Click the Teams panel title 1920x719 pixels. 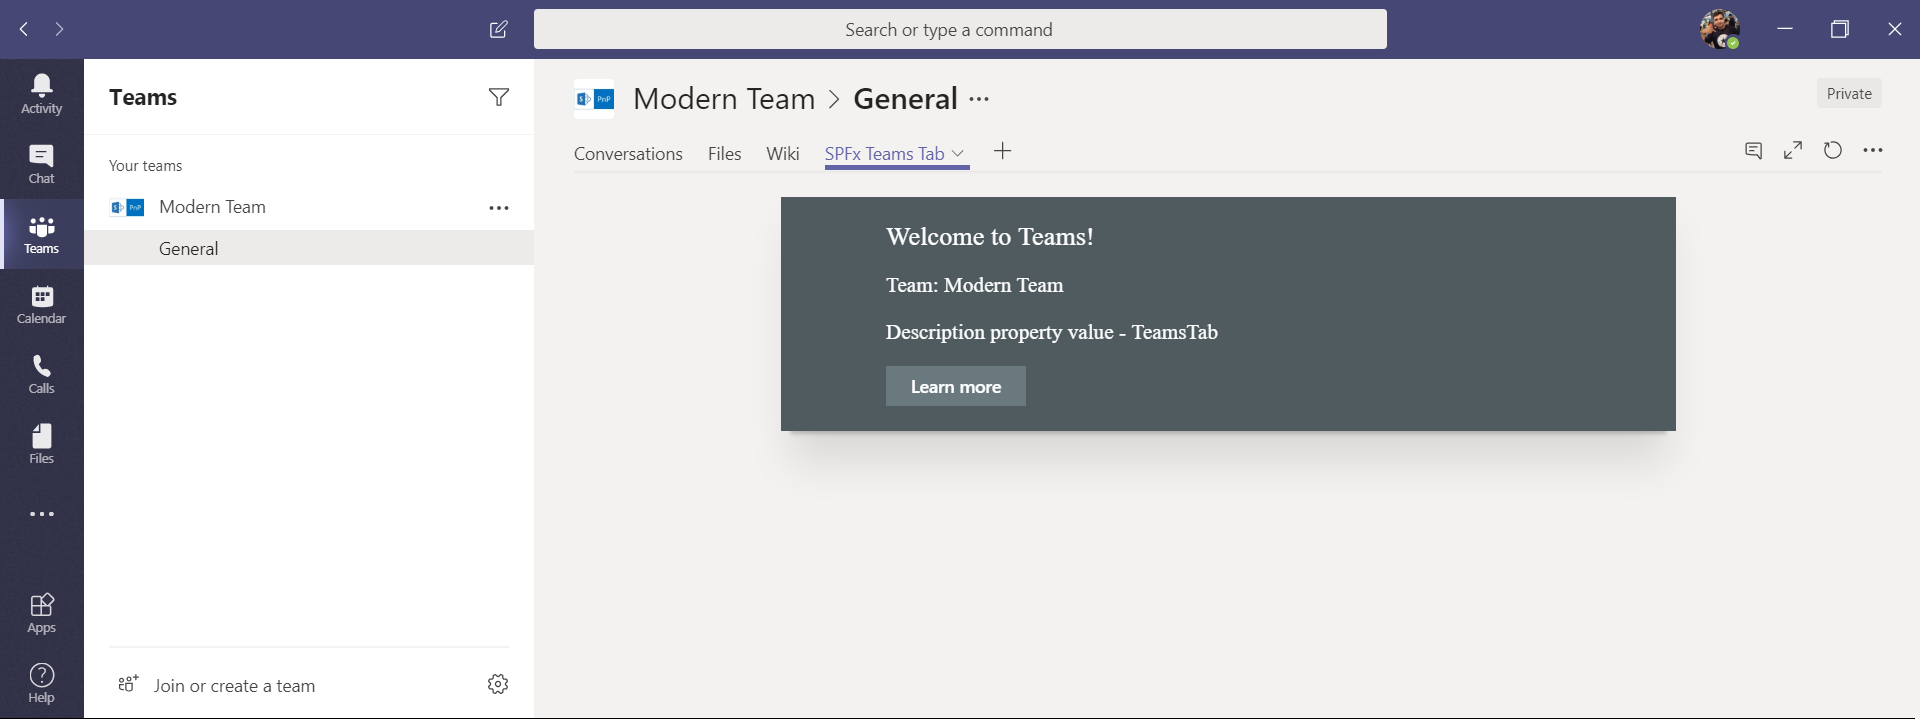143,97
